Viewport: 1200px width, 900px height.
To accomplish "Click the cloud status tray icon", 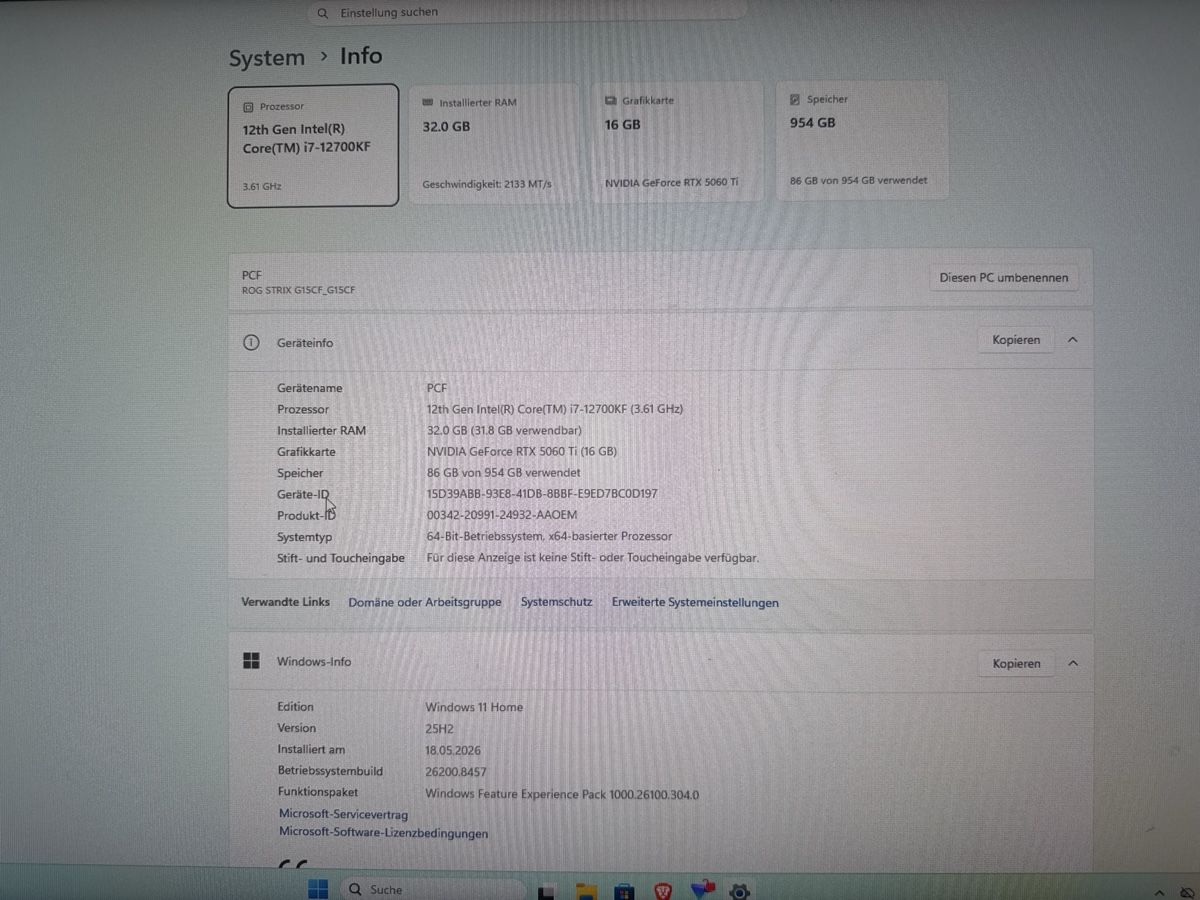I will pyautogui.click(x=1187, y=892).
